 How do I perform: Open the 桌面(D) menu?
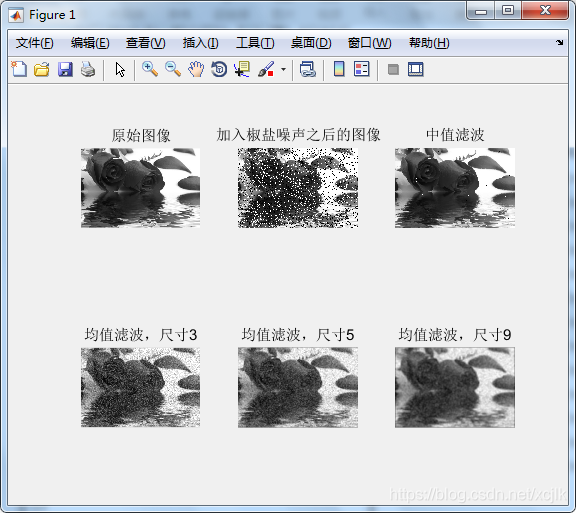pyautogui.click(x=311, y=43)
